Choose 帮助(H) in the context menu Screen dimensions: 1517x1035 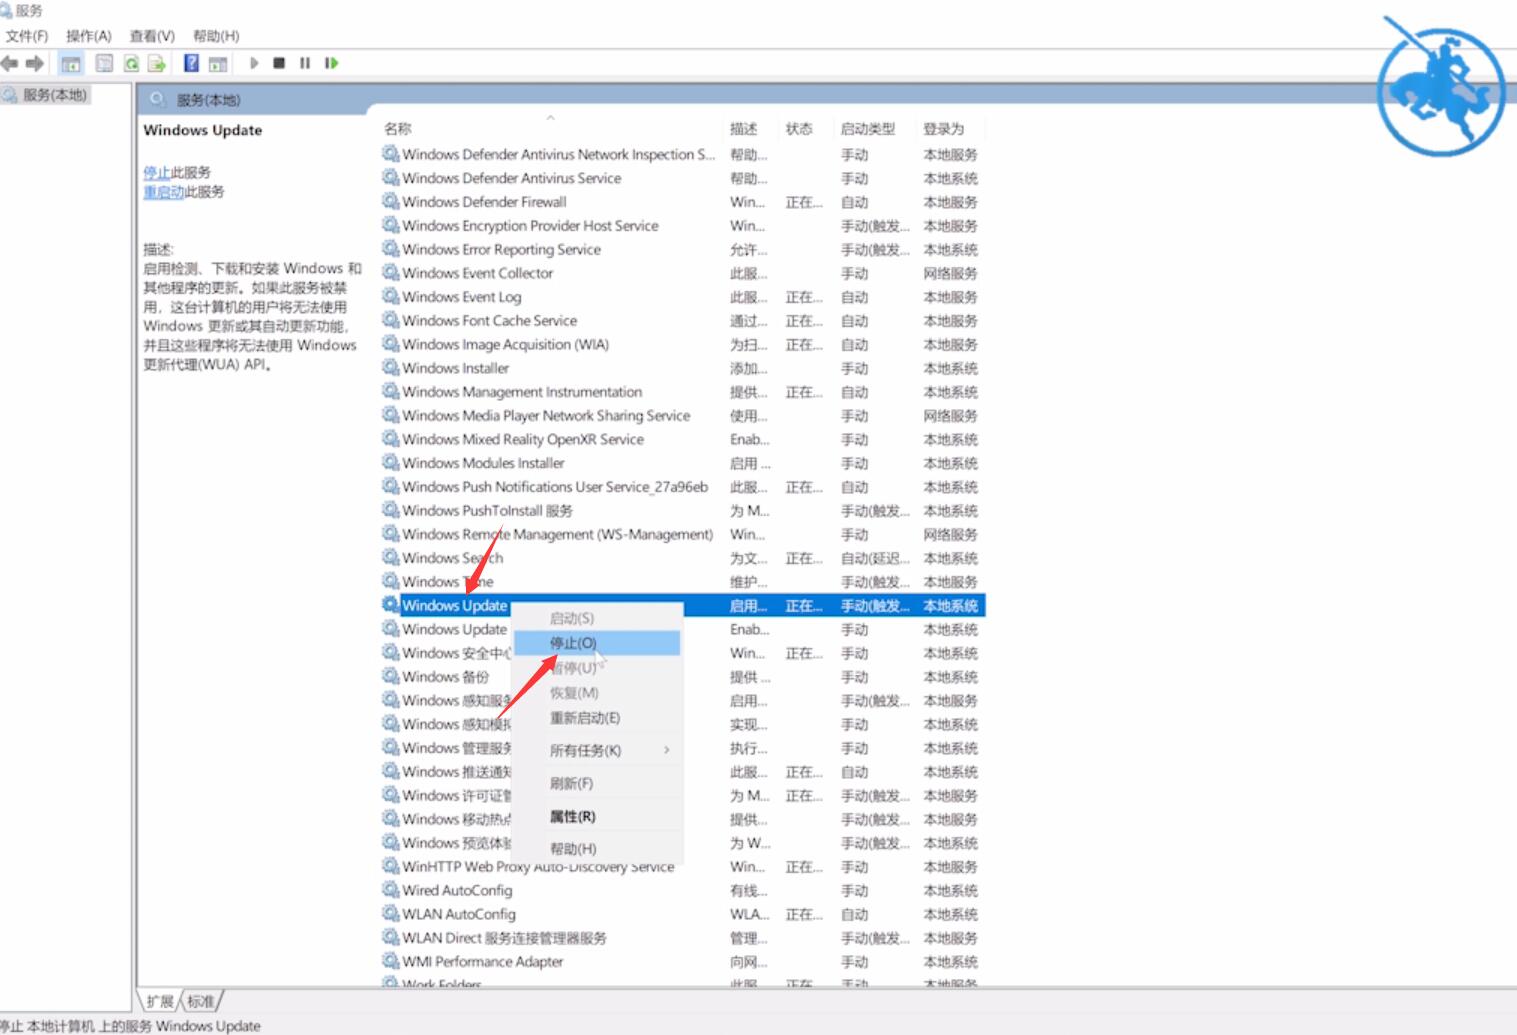597,849
